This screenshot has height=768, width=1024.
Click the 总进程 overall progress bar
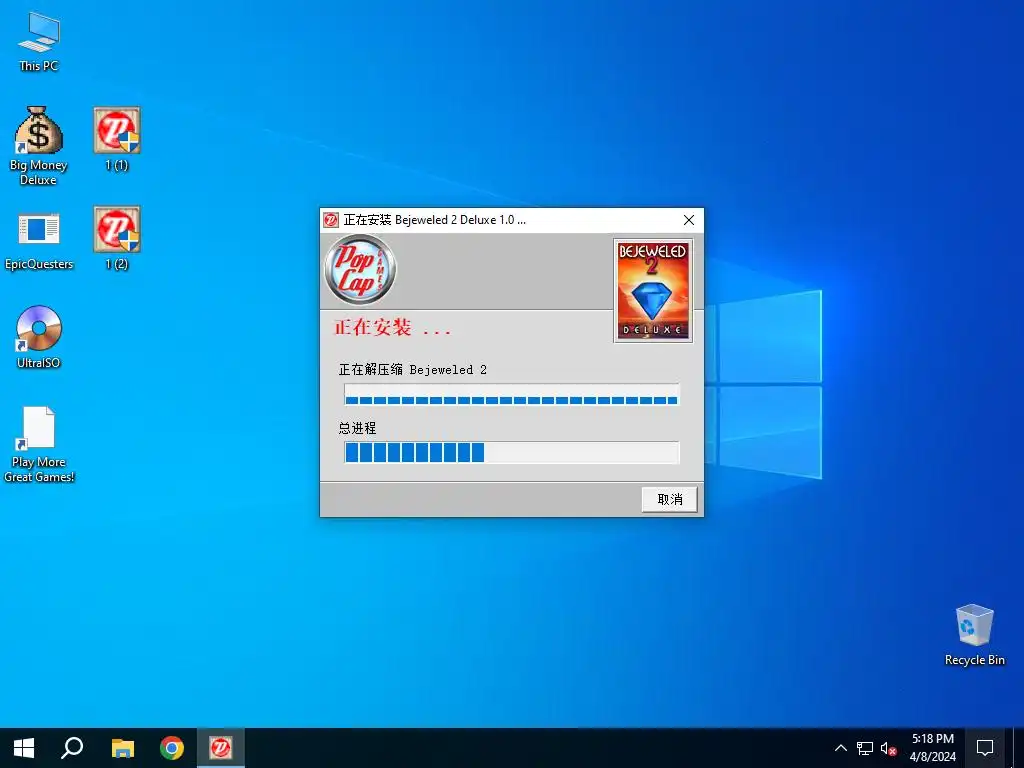point(511,452)
